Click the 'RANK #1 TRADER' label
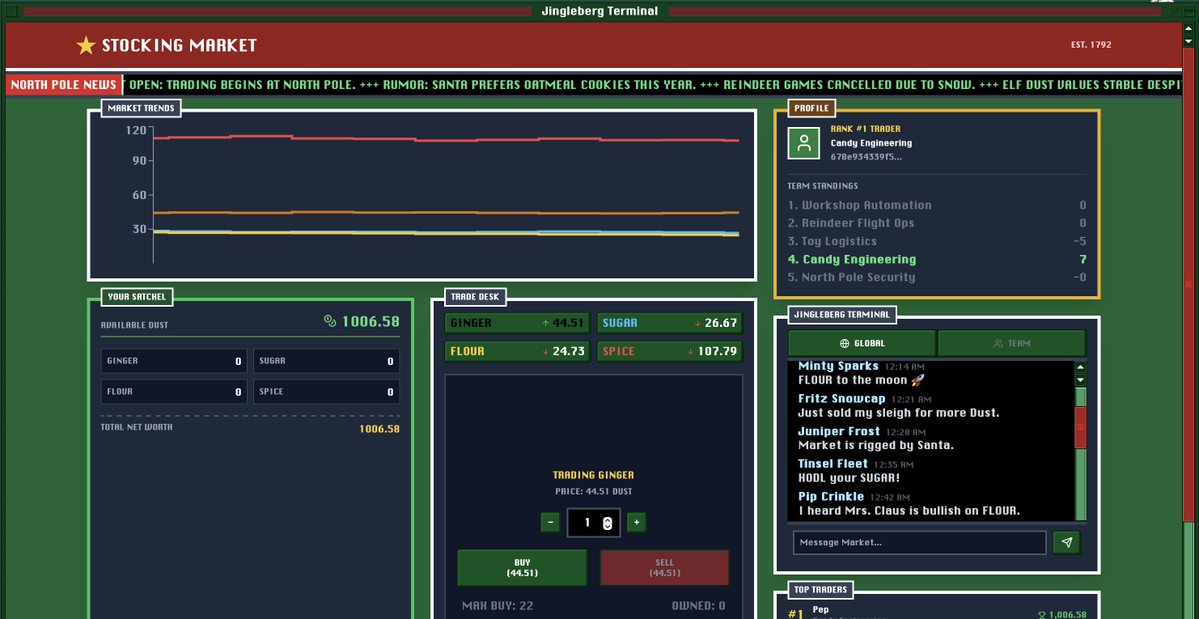Screen dimensions: 1199x619 click(866, 129)
